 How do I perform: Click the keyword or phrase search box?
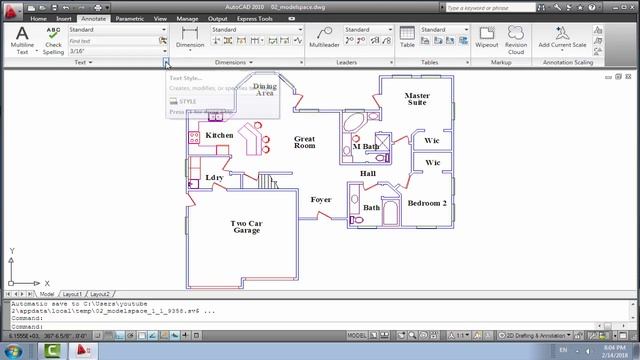click(490, 8)
